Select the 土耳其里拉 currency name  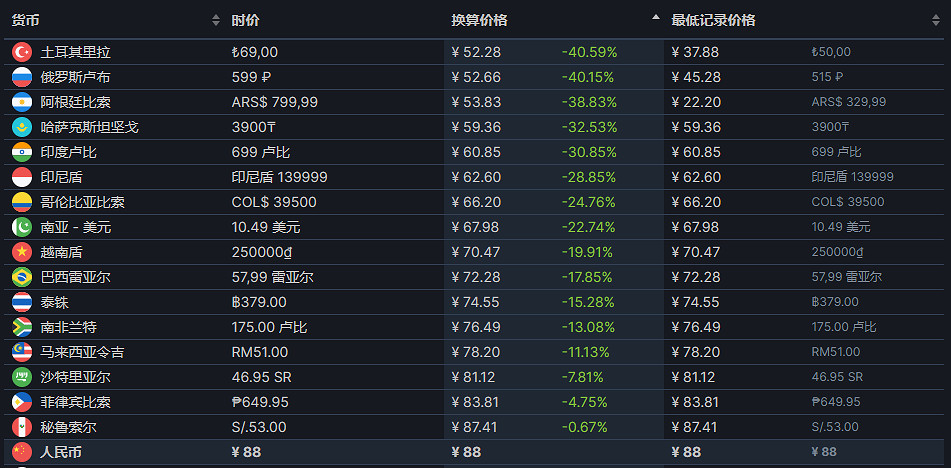(75, 52)
